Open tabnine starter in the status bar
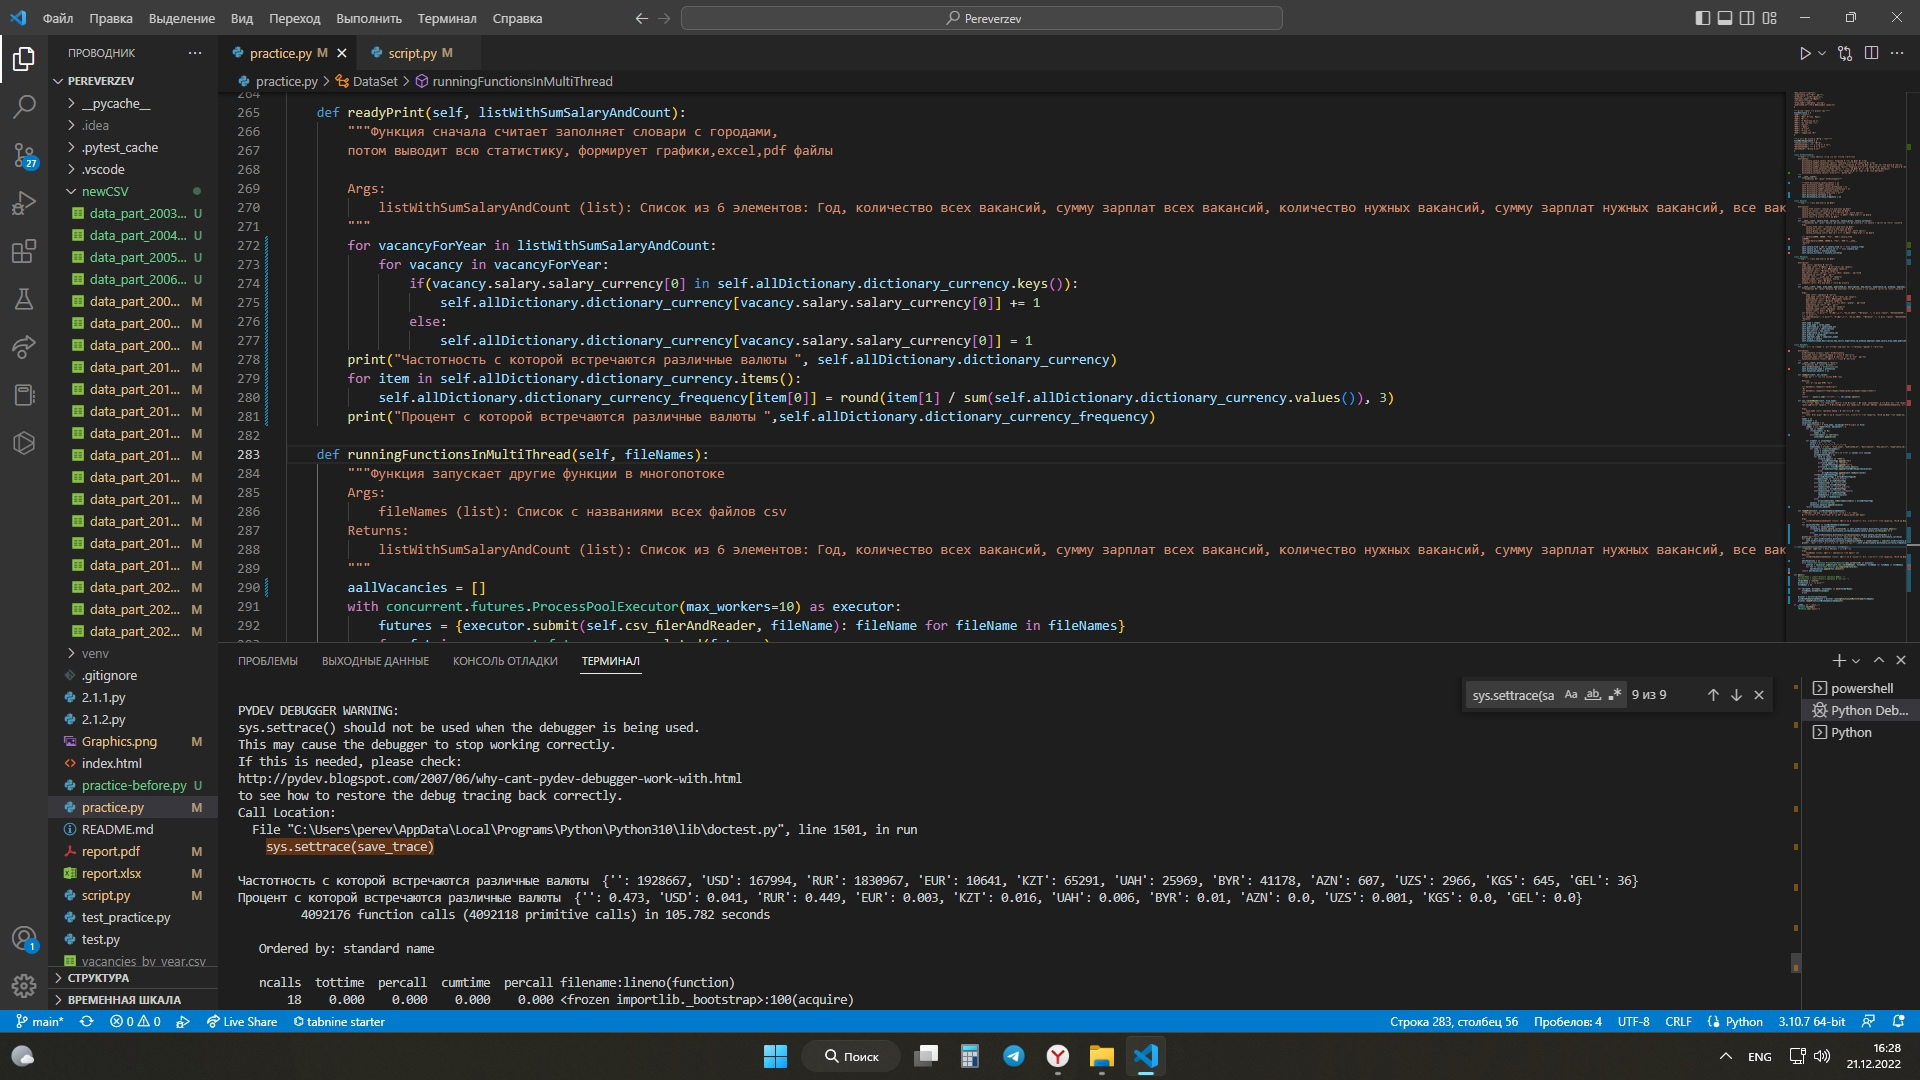 339,1021
